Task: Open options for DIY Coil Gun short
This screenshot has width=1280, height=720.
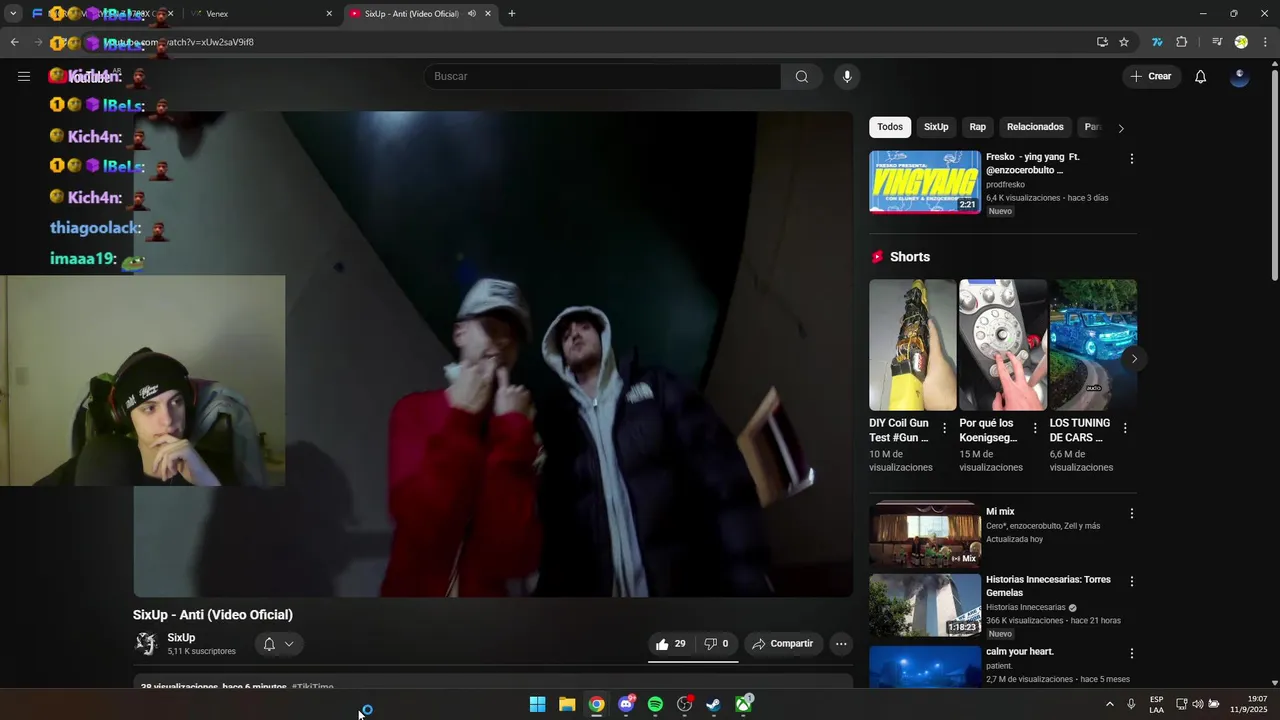Action: 943,428
